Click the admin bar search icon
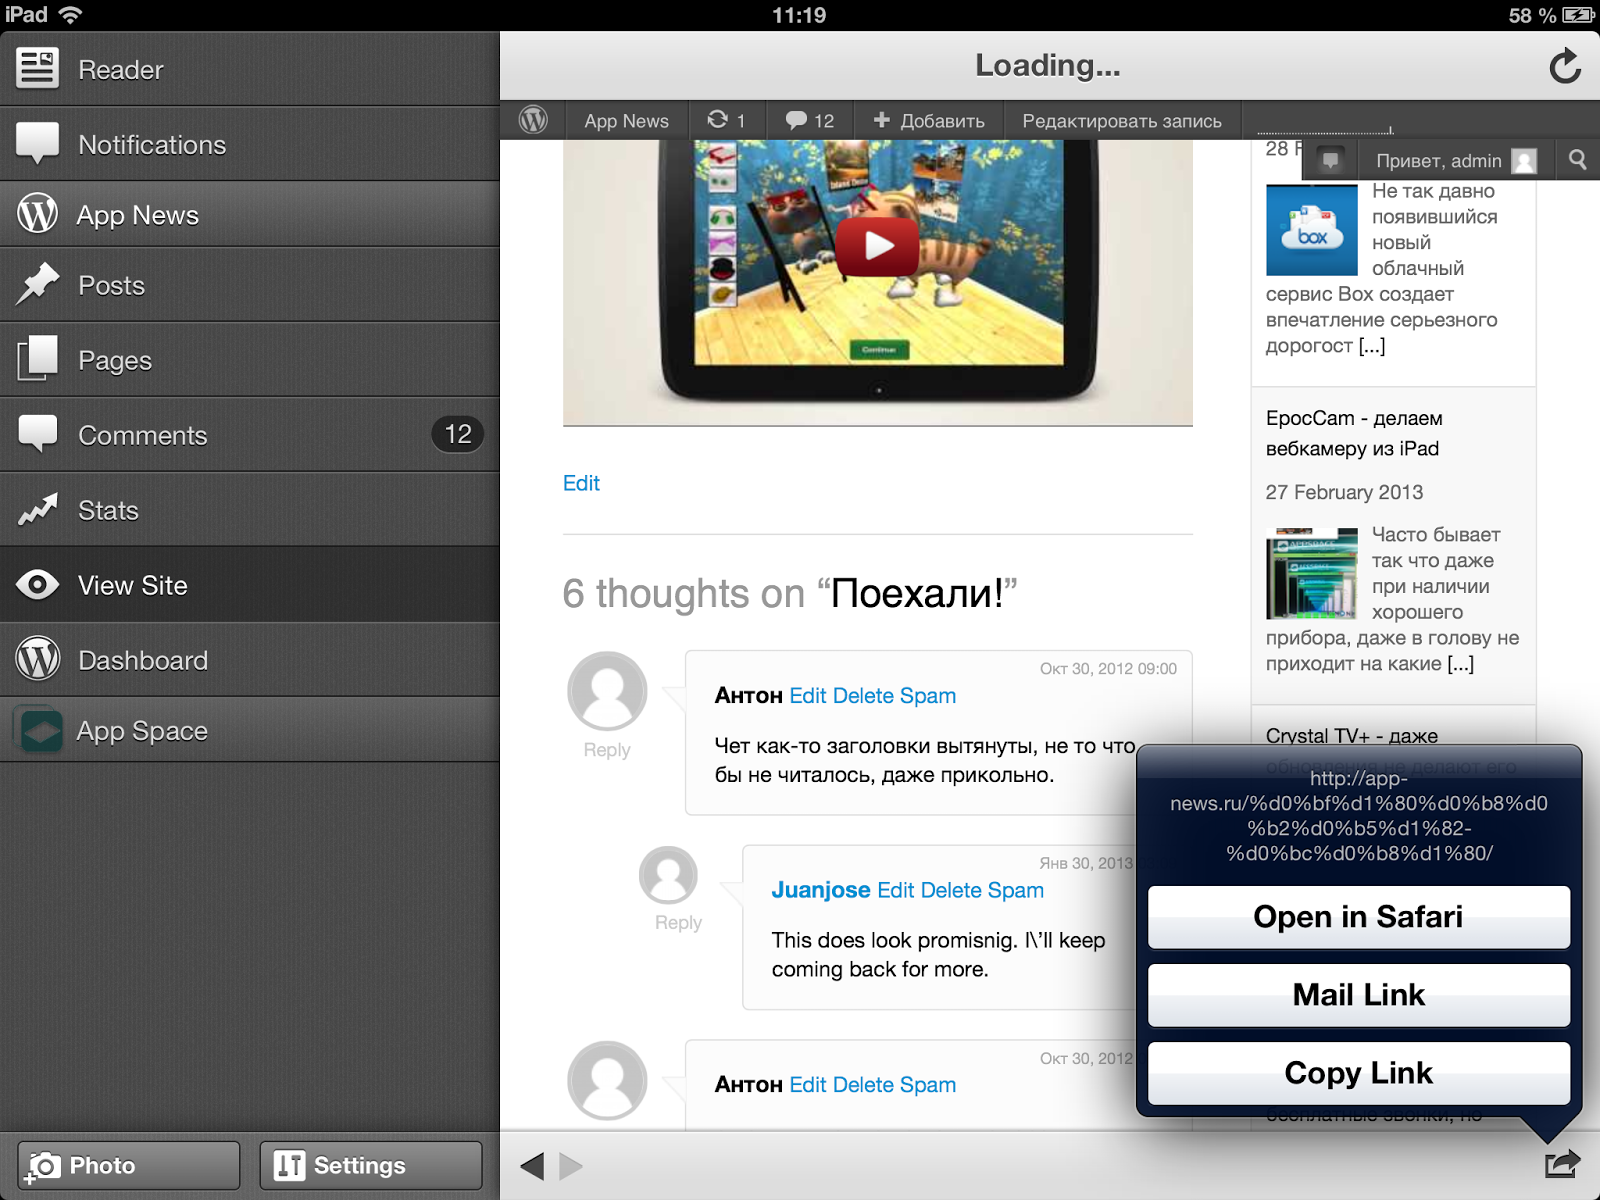1600x1200 pixels. click(1578, 160)
